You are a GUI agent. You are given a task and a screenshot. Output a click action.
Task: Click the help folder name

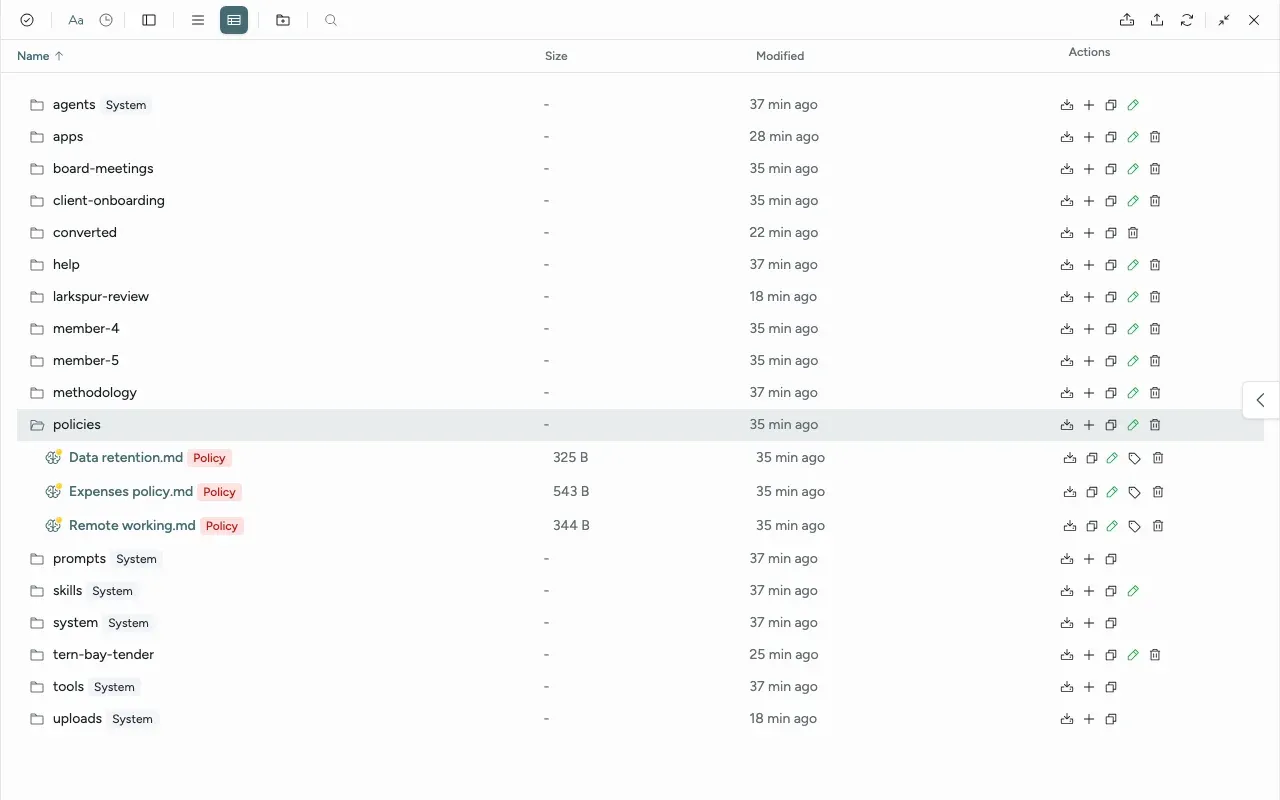pyautogui.click(x=66, y=264)
